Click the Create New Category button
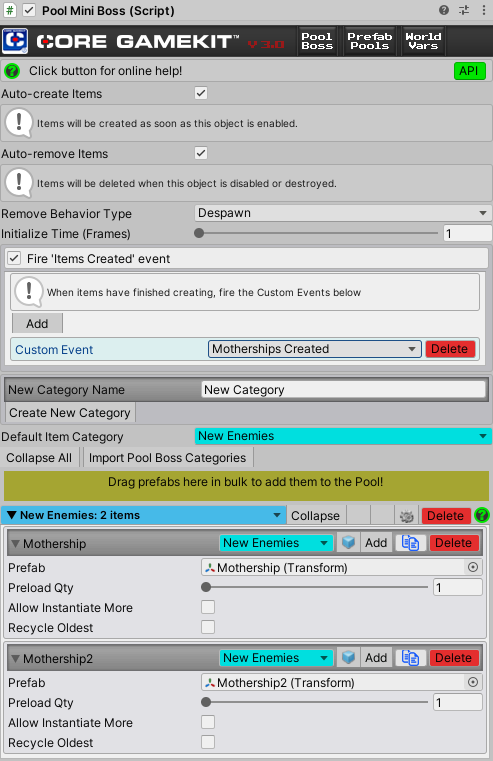Viewport: 493px width, 761px height. (70, 413)
